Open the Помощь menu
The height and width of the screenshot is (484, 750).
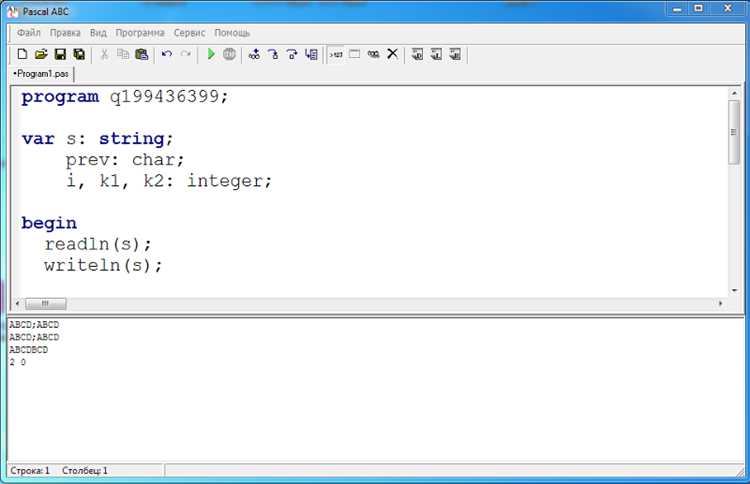click(x=232, y=33)
